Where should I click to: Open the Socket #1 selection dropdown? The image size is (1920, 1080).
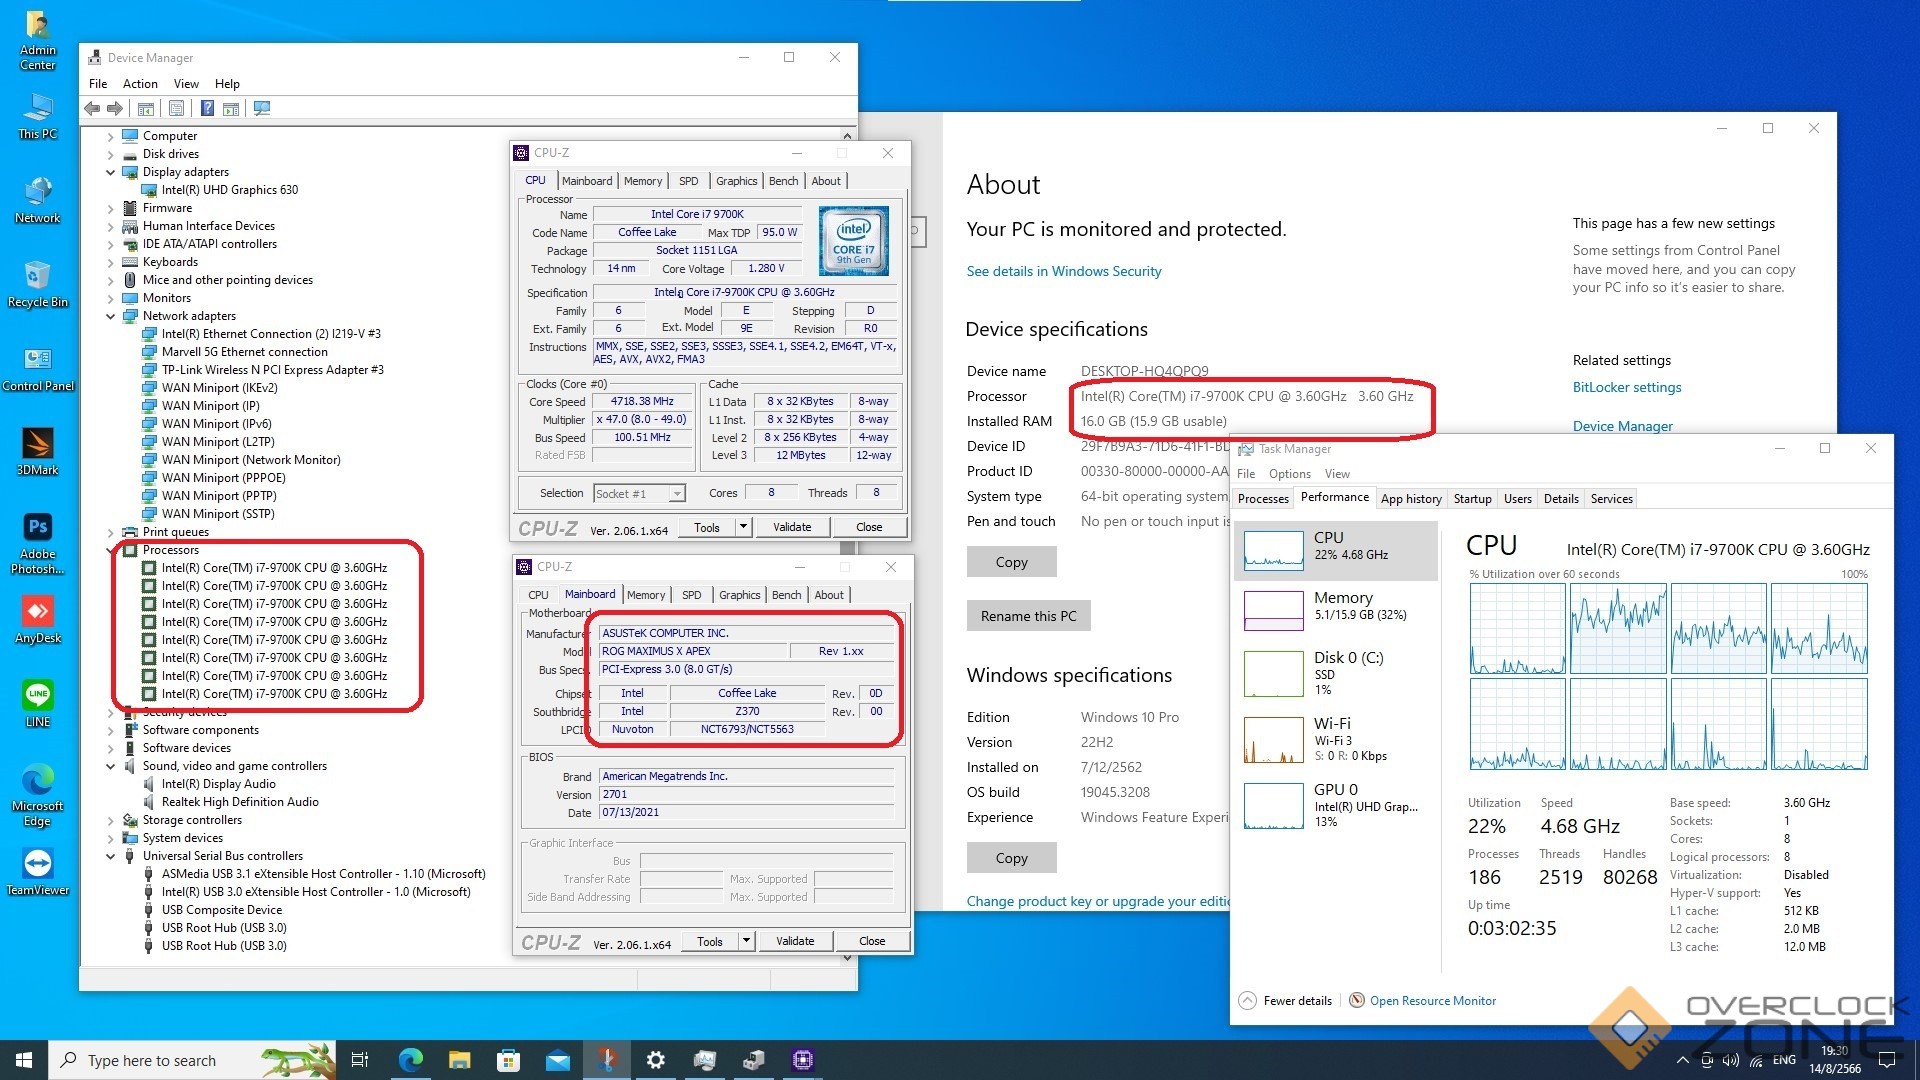point(677,493)
